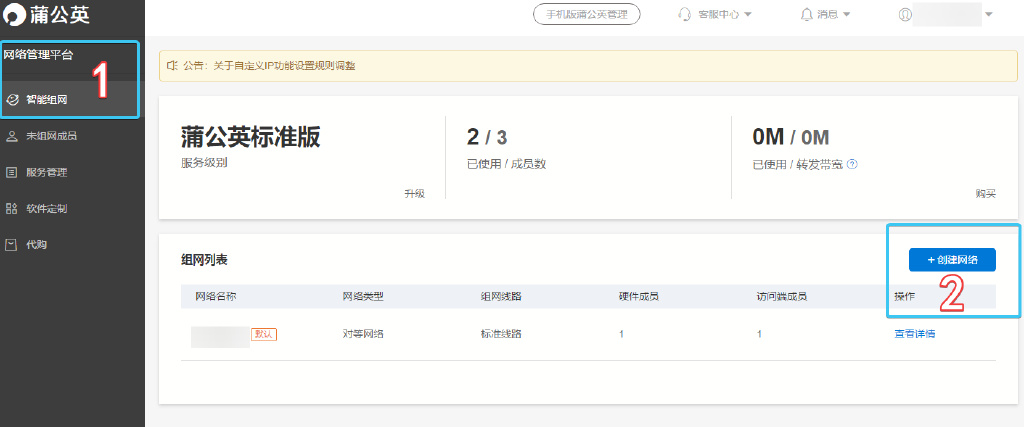Click the 组网列表 heading
The width and height of the screenshot is (1024, 427).
point(204,260)
